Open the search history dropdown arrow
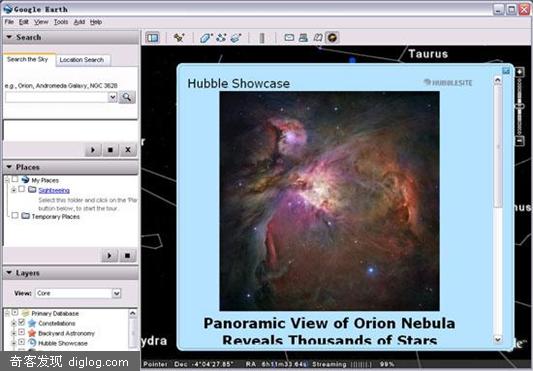 (x=113, y=97)
